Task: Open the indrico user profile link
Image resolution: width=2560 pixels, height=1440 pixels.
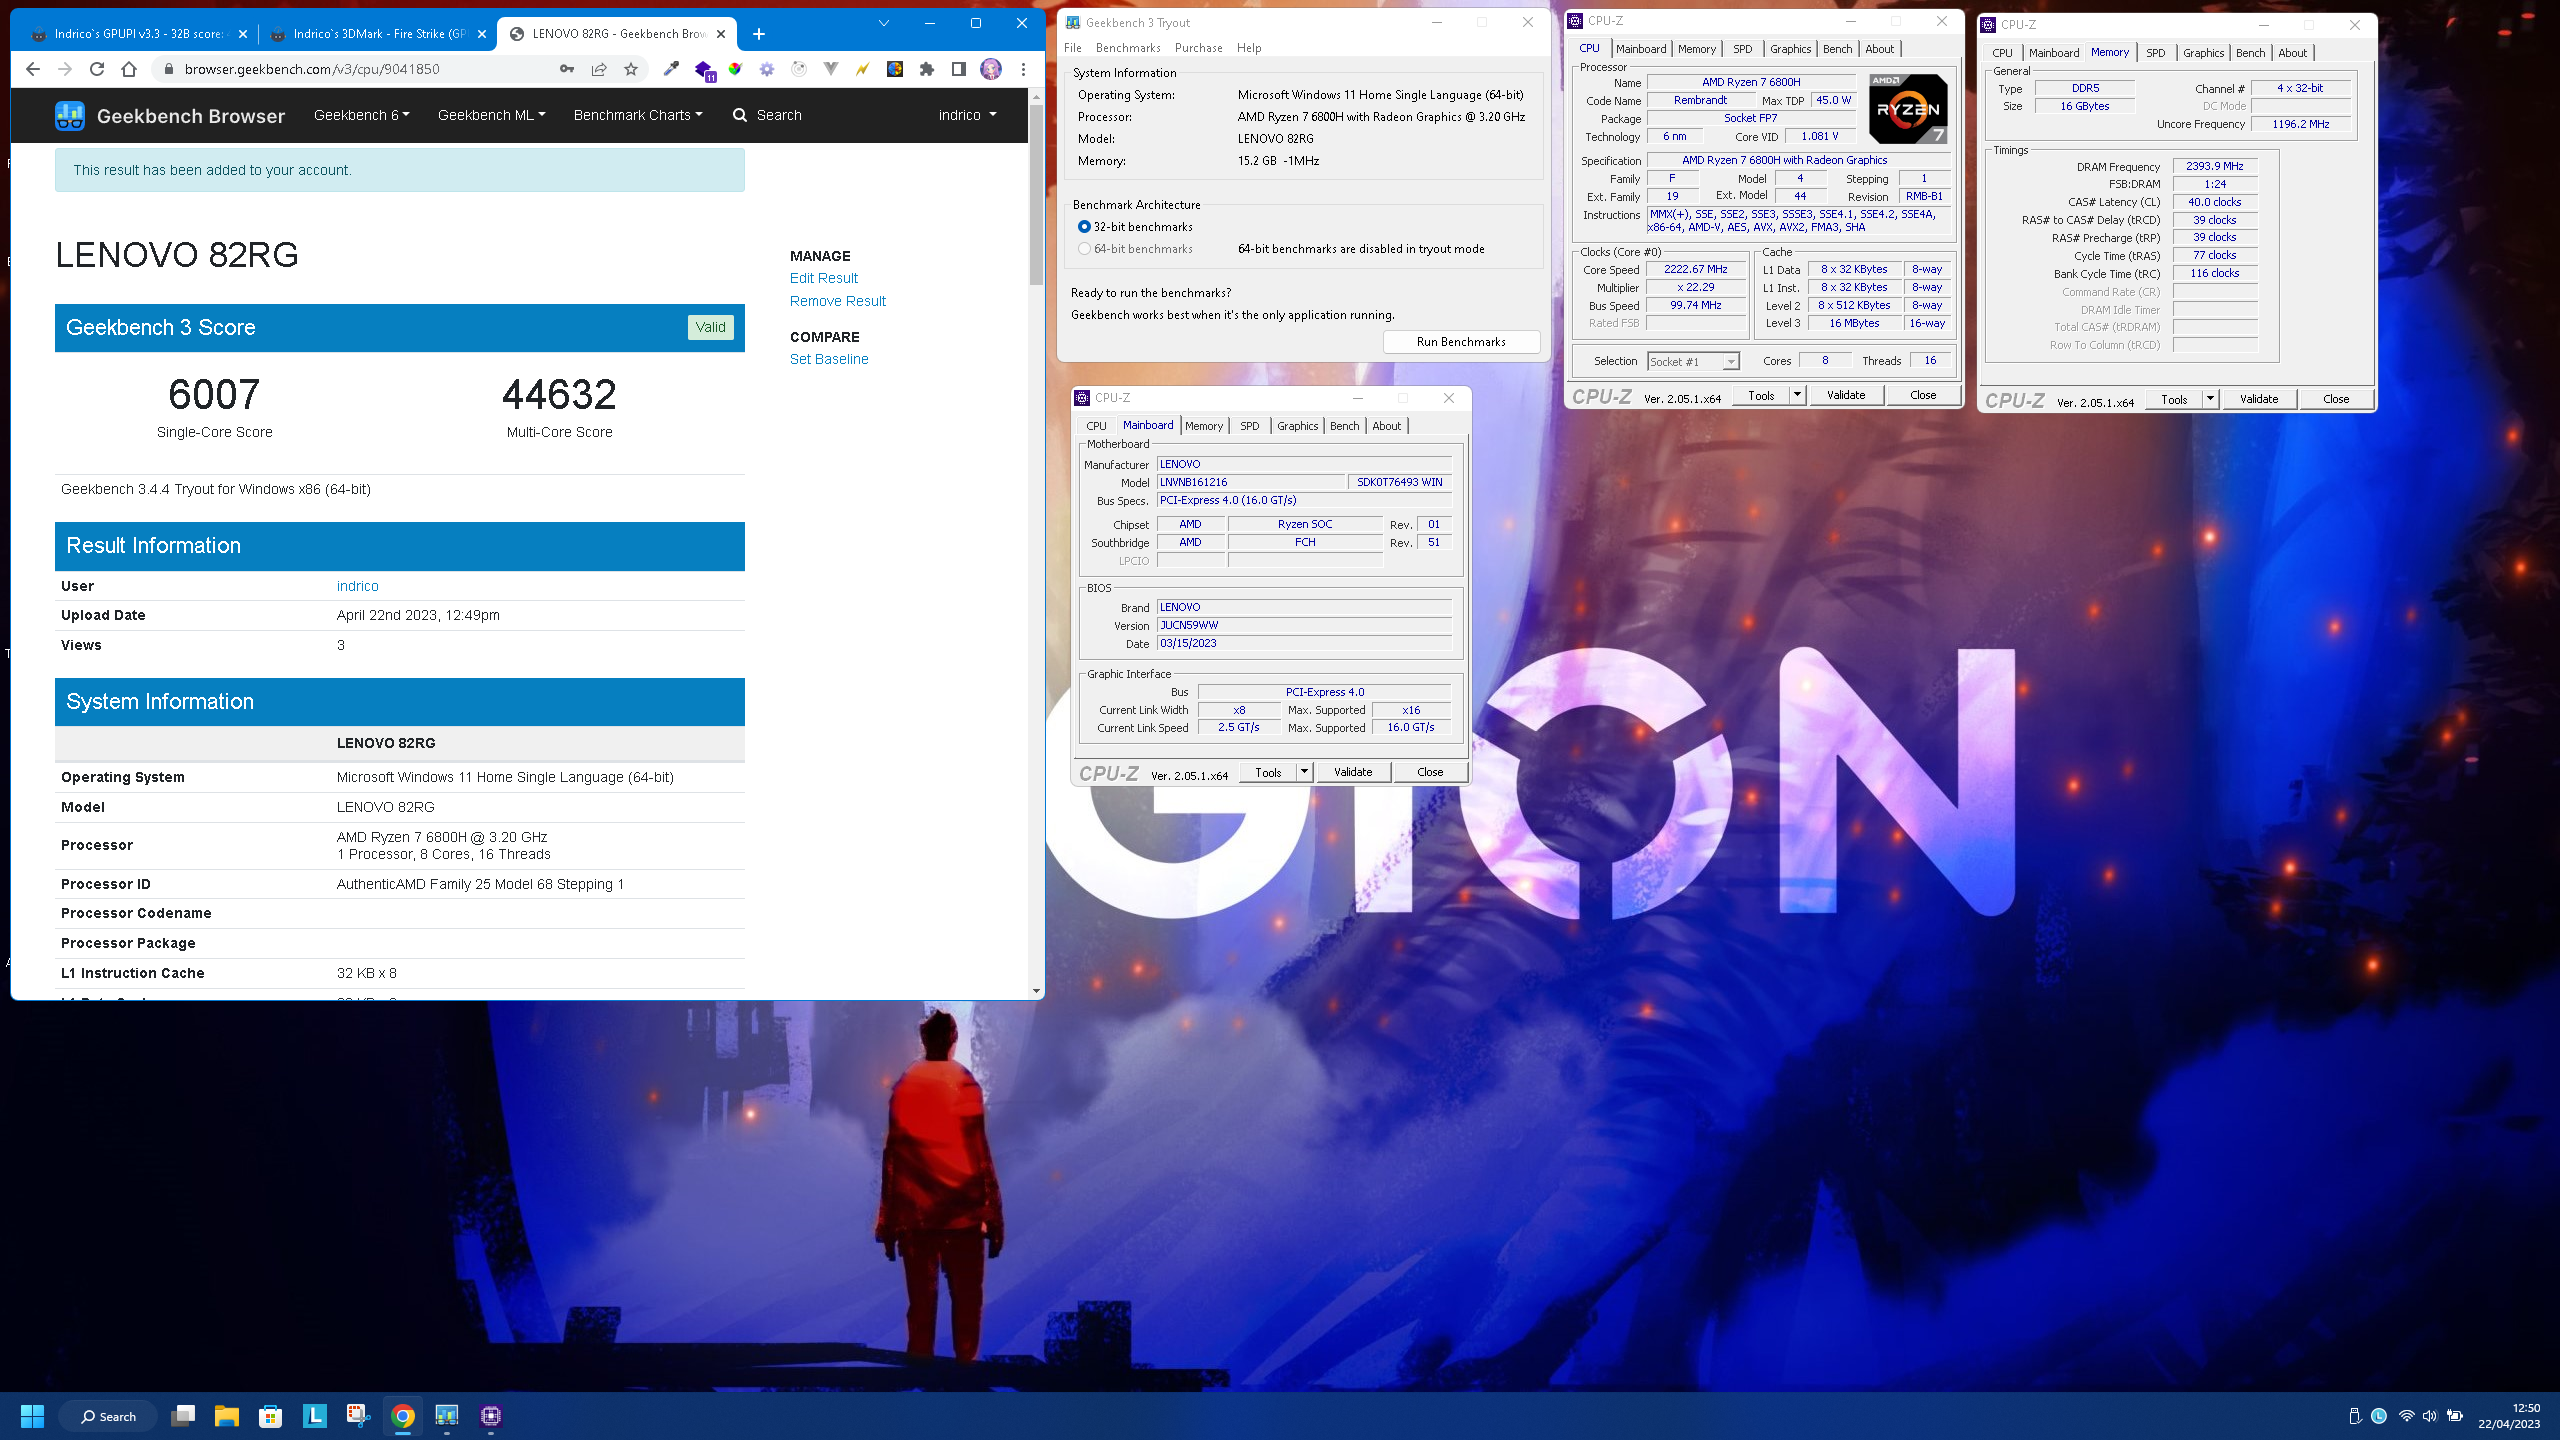Action: pyautogui.click(x=357, y=586)
